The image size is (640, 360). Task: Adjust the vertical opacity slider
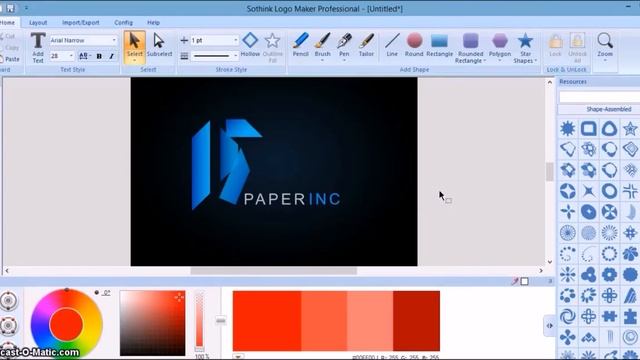(x=199, y=320)
